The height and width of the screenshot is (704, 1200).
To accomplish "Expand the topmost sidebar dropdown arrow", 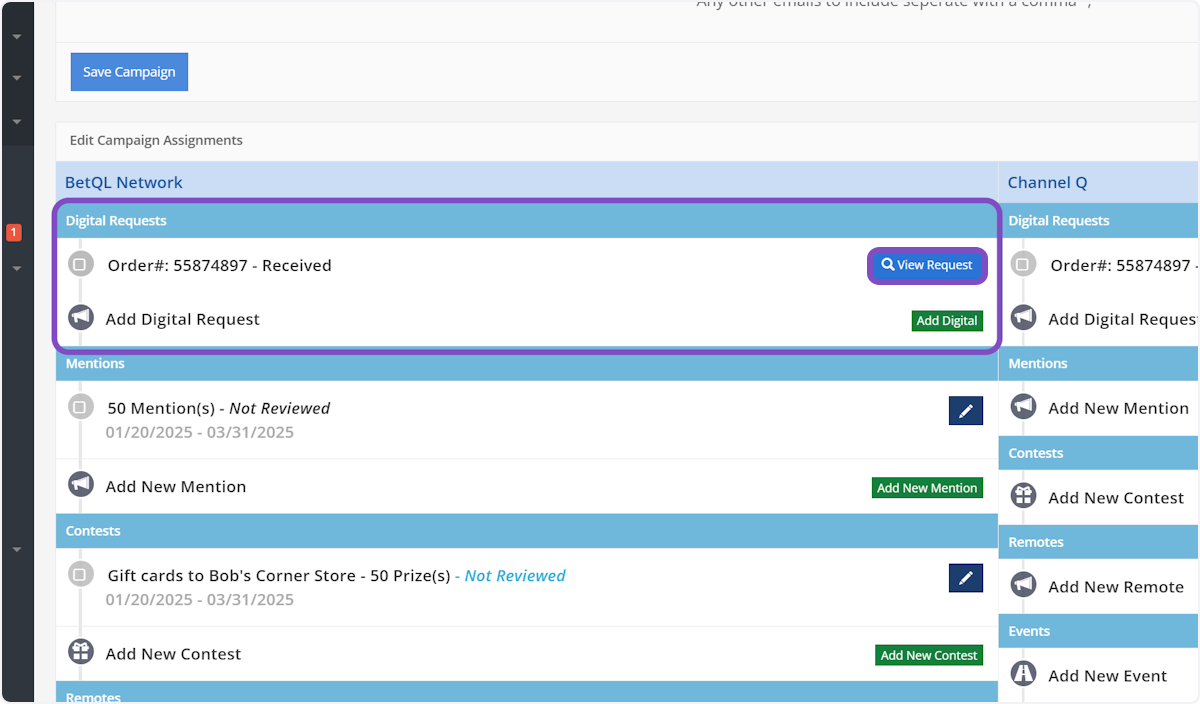I will pyautogui.click(x=17, y=37).
